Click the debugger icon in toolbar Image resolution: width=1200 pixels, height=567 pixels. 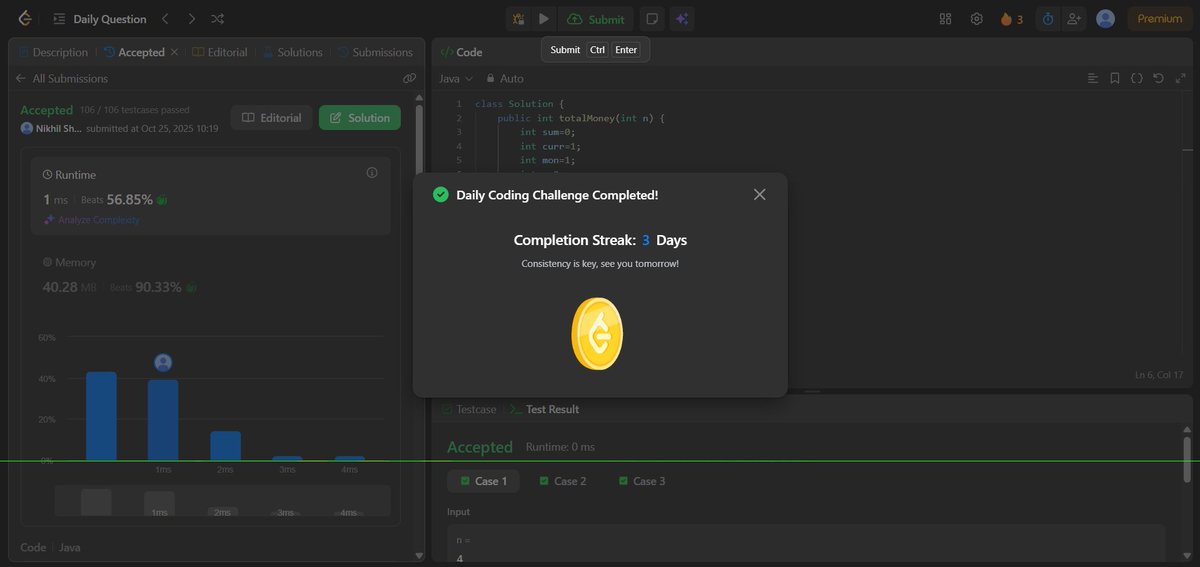click(518, 19)
